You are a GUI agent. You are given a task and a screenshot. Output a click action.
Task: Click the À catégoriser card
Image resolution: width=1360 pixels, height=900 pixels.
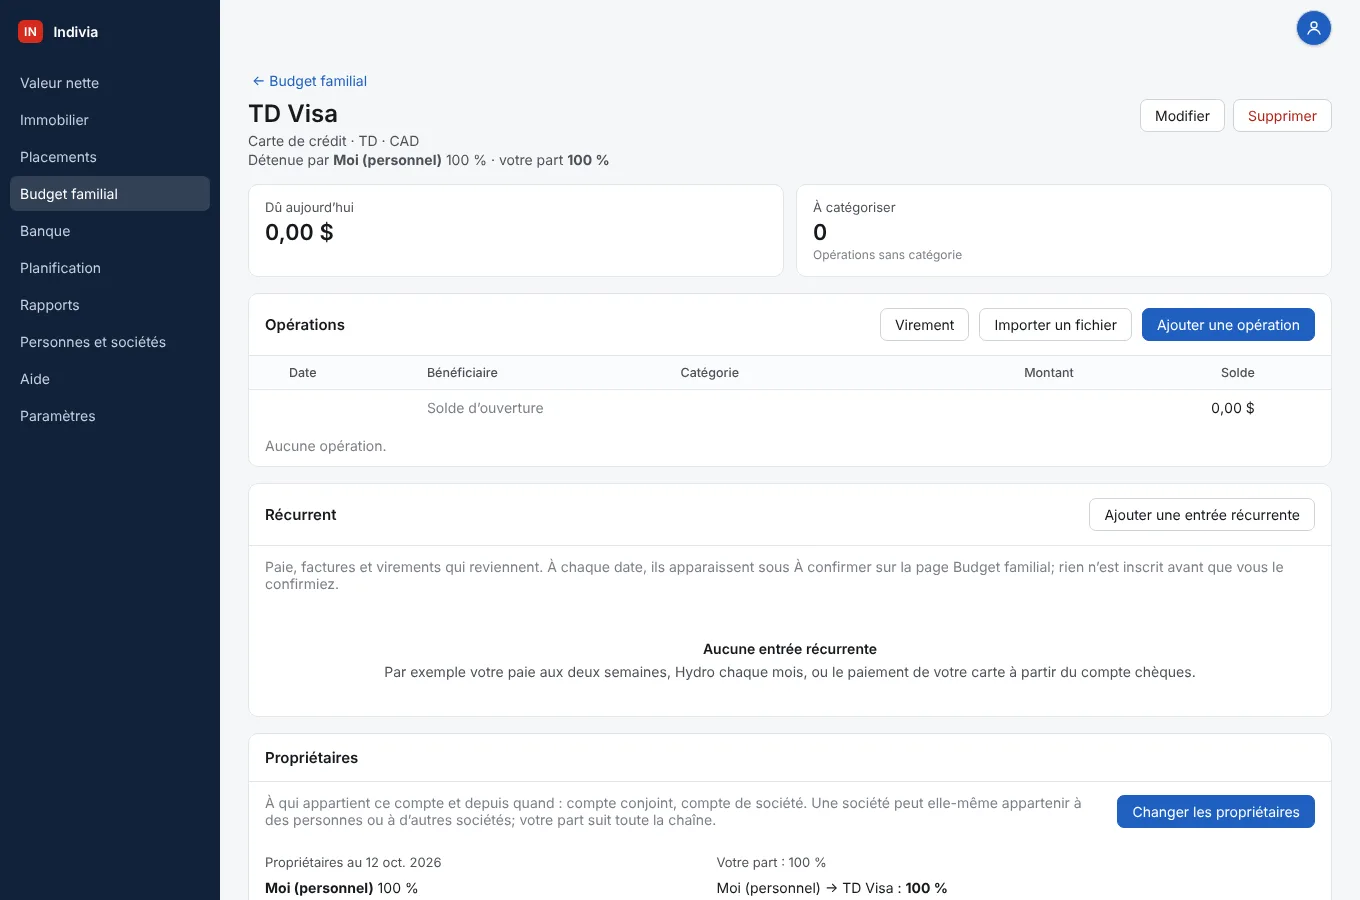point(1064,230)
